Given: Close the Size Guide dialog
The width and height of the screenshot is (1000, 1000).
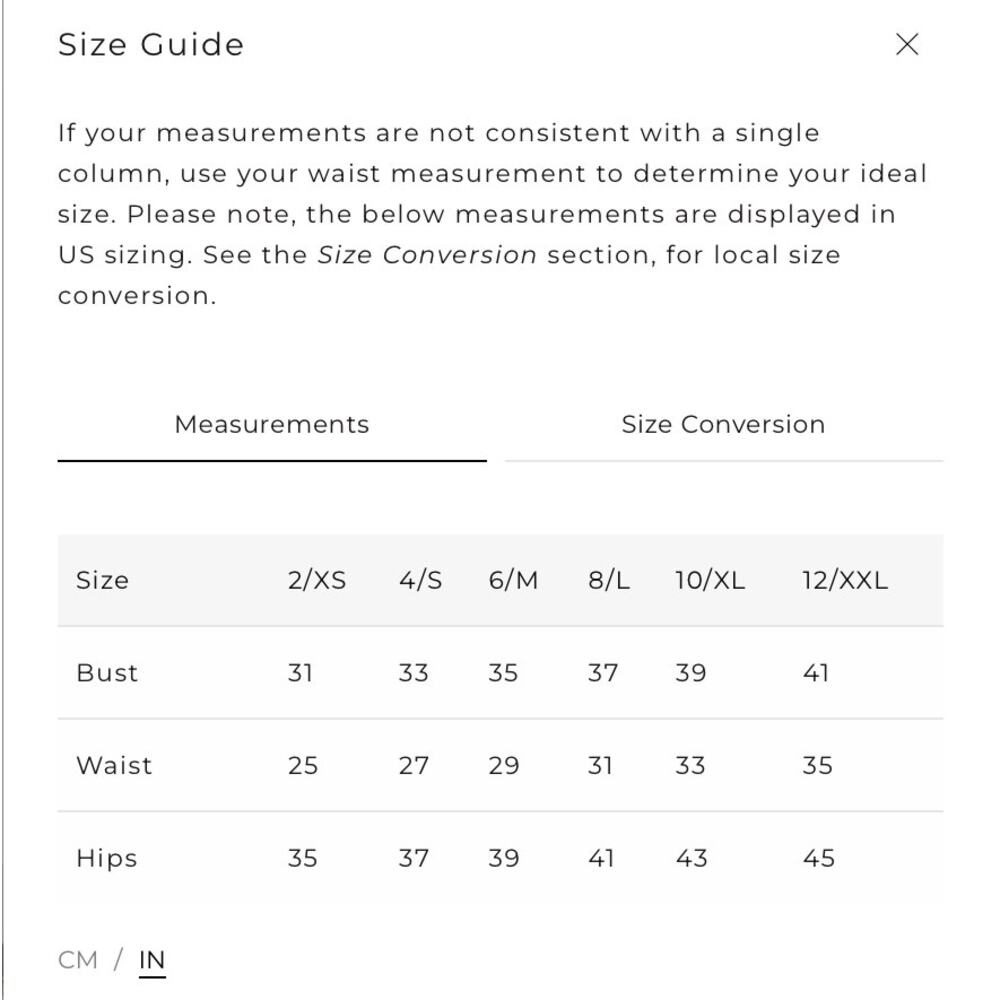Looking at the screenshot, I should coord(906,45).
